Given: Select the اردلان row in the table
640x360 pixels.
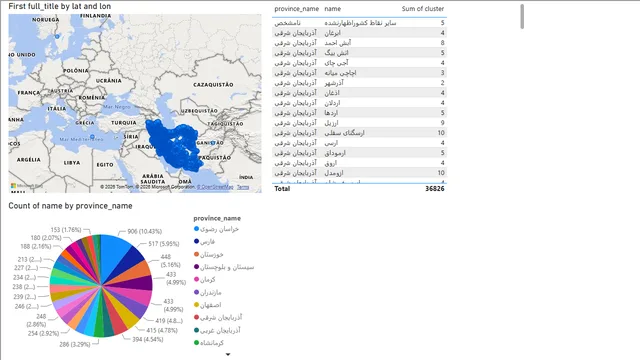Looking at the screenshot, I should coord(359,103).
